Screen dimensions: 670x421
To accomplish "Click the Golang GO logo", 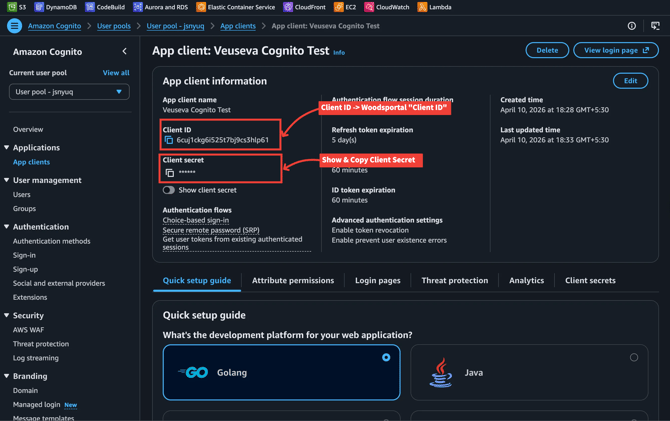I will 193,373.
